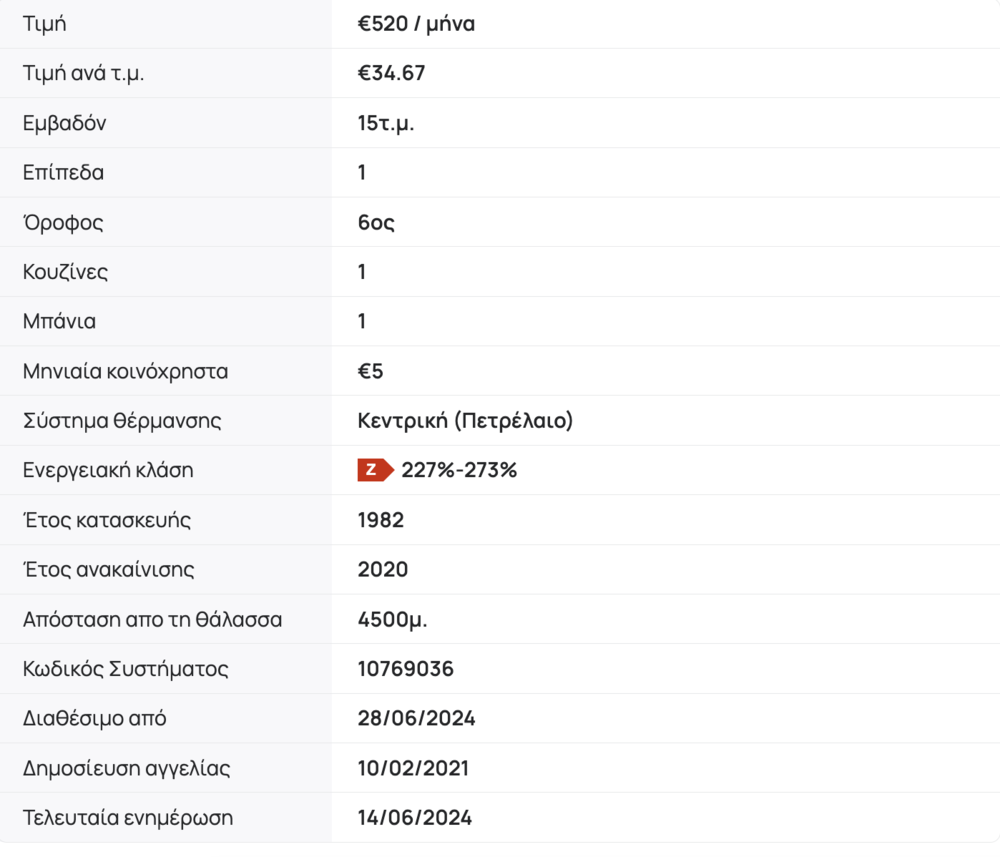This screenshot has height=857, width=1000.
Task: Select the €34.67 price per square meter
Action: pos(391,74)
